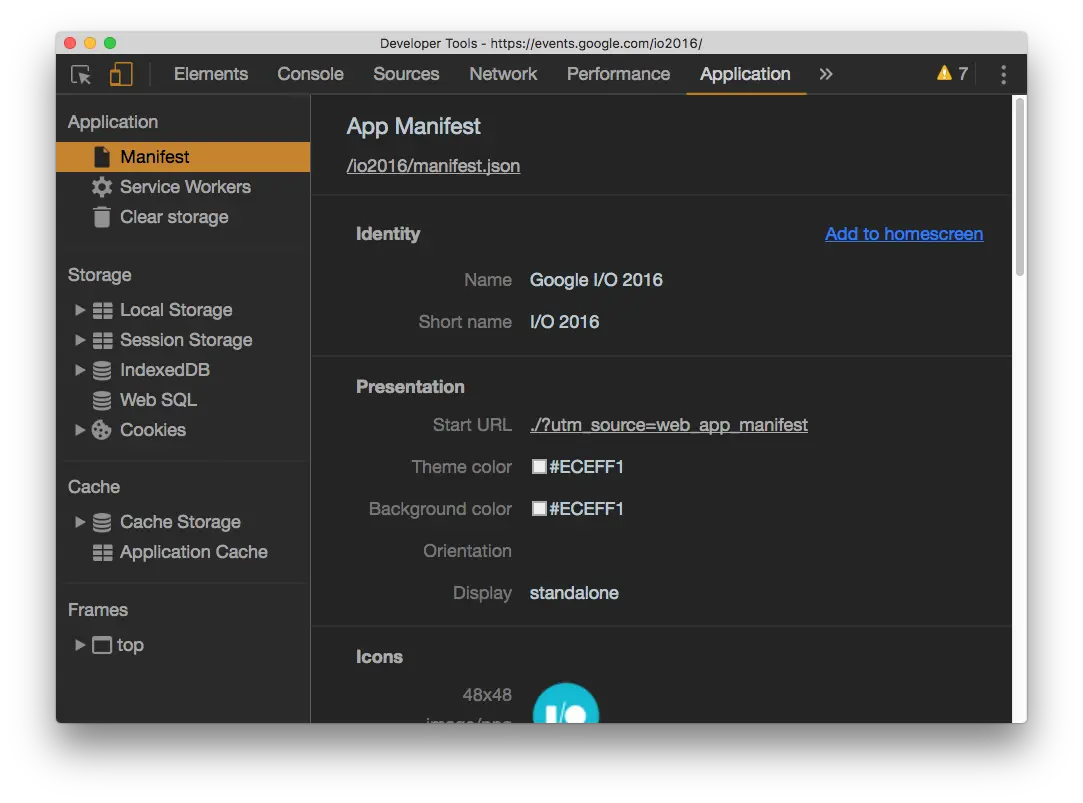Click the IndexedDB database icon
1083x803 pixels.
tap(102, 370)
